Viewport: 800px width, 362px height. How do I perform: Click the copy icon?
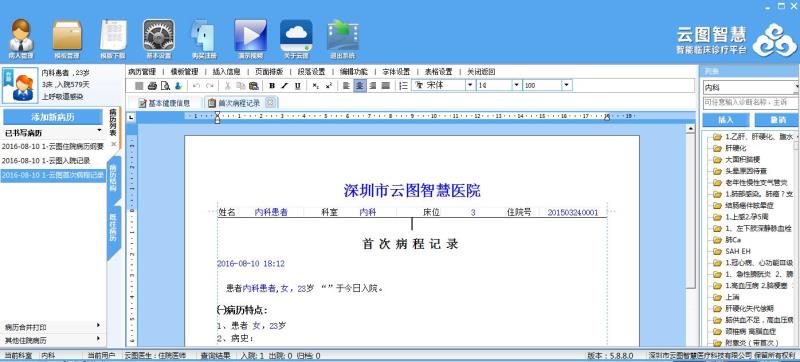pyautogui.click(x=240, y=86)
